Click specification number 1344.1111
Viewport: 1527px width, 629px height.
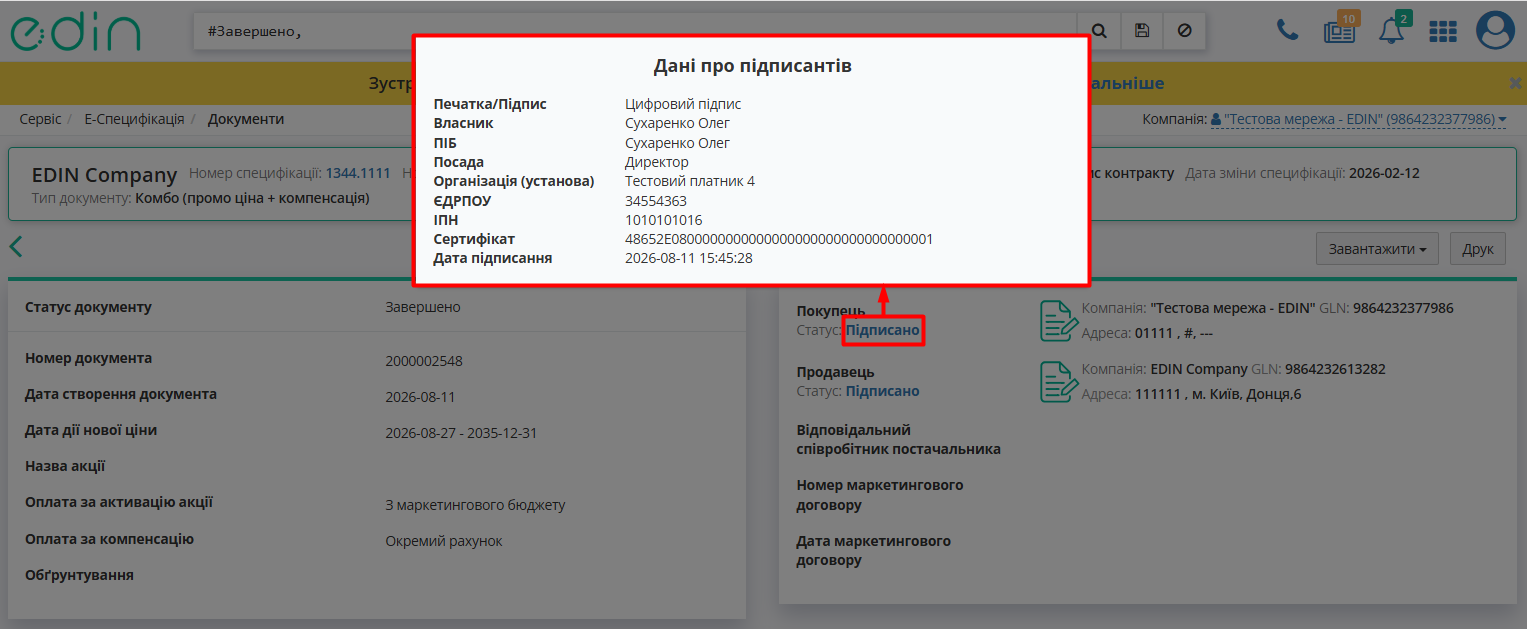pos(358,173)
